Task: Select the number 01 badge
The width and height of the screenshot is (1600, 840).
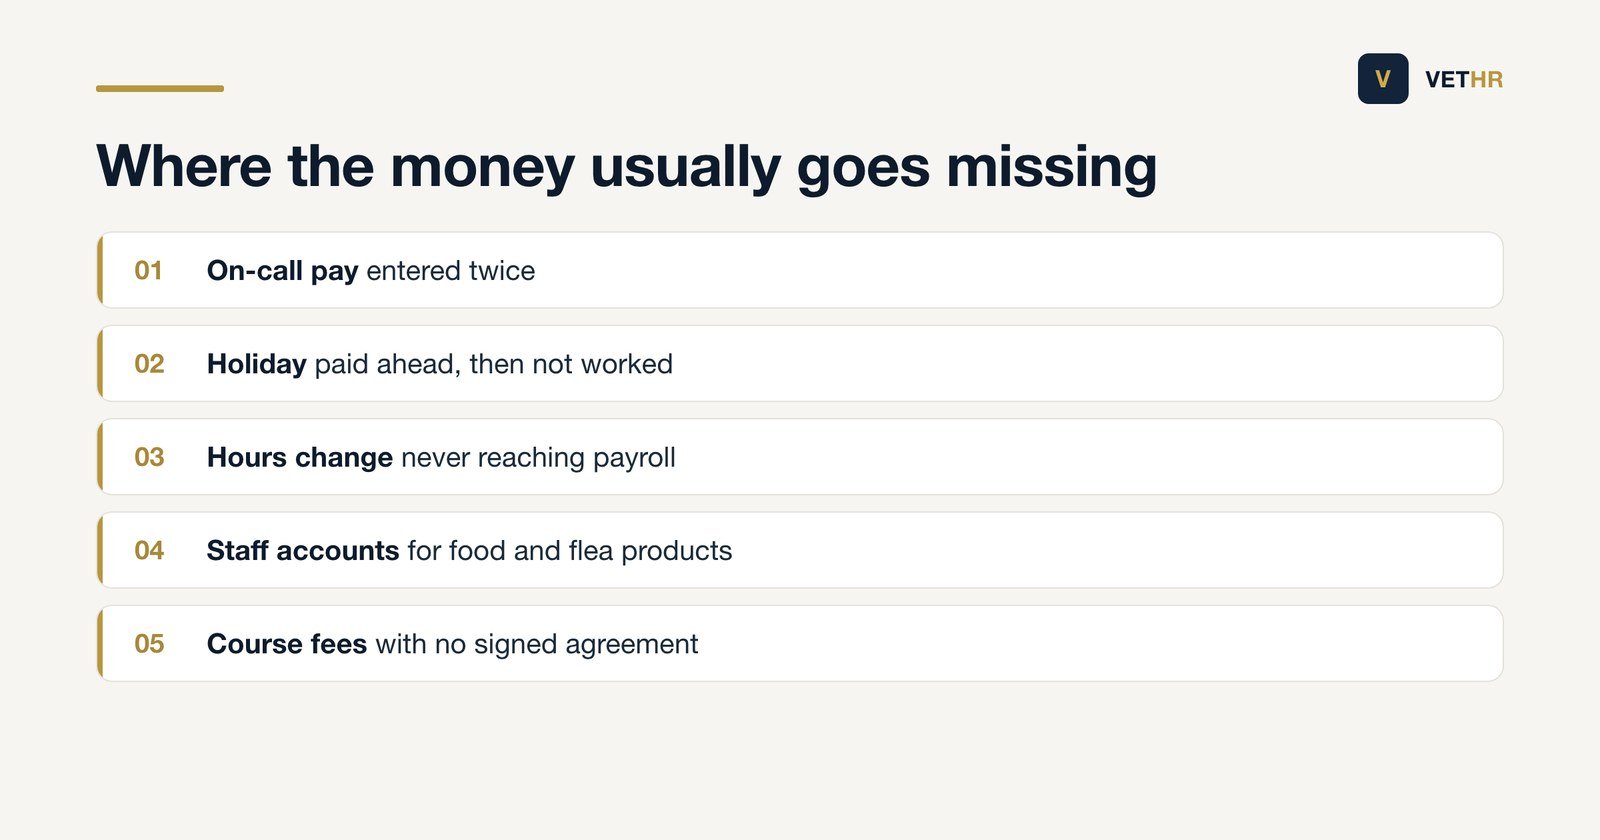Action: 149,270
